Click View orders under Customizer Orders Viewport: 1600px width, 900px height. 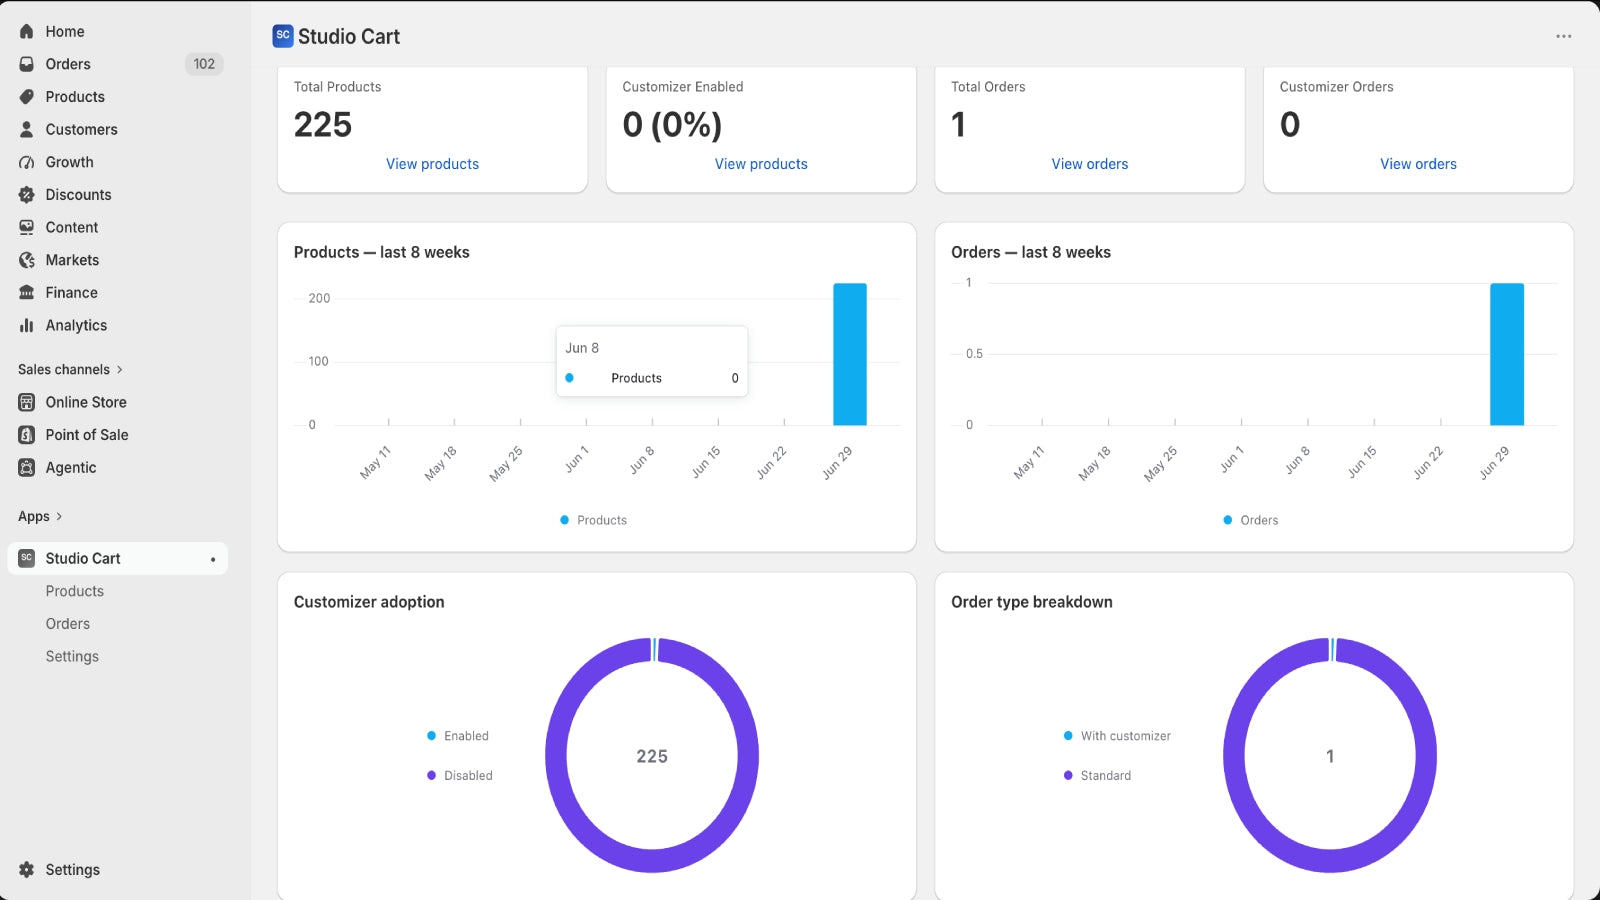click(1418, 164)
